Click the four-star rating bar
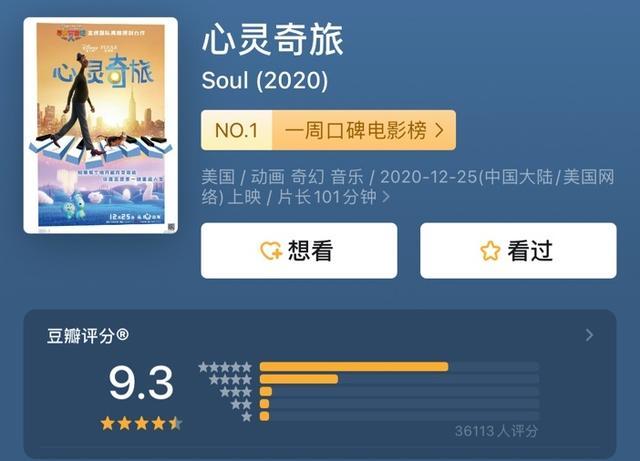 [399, 379]
